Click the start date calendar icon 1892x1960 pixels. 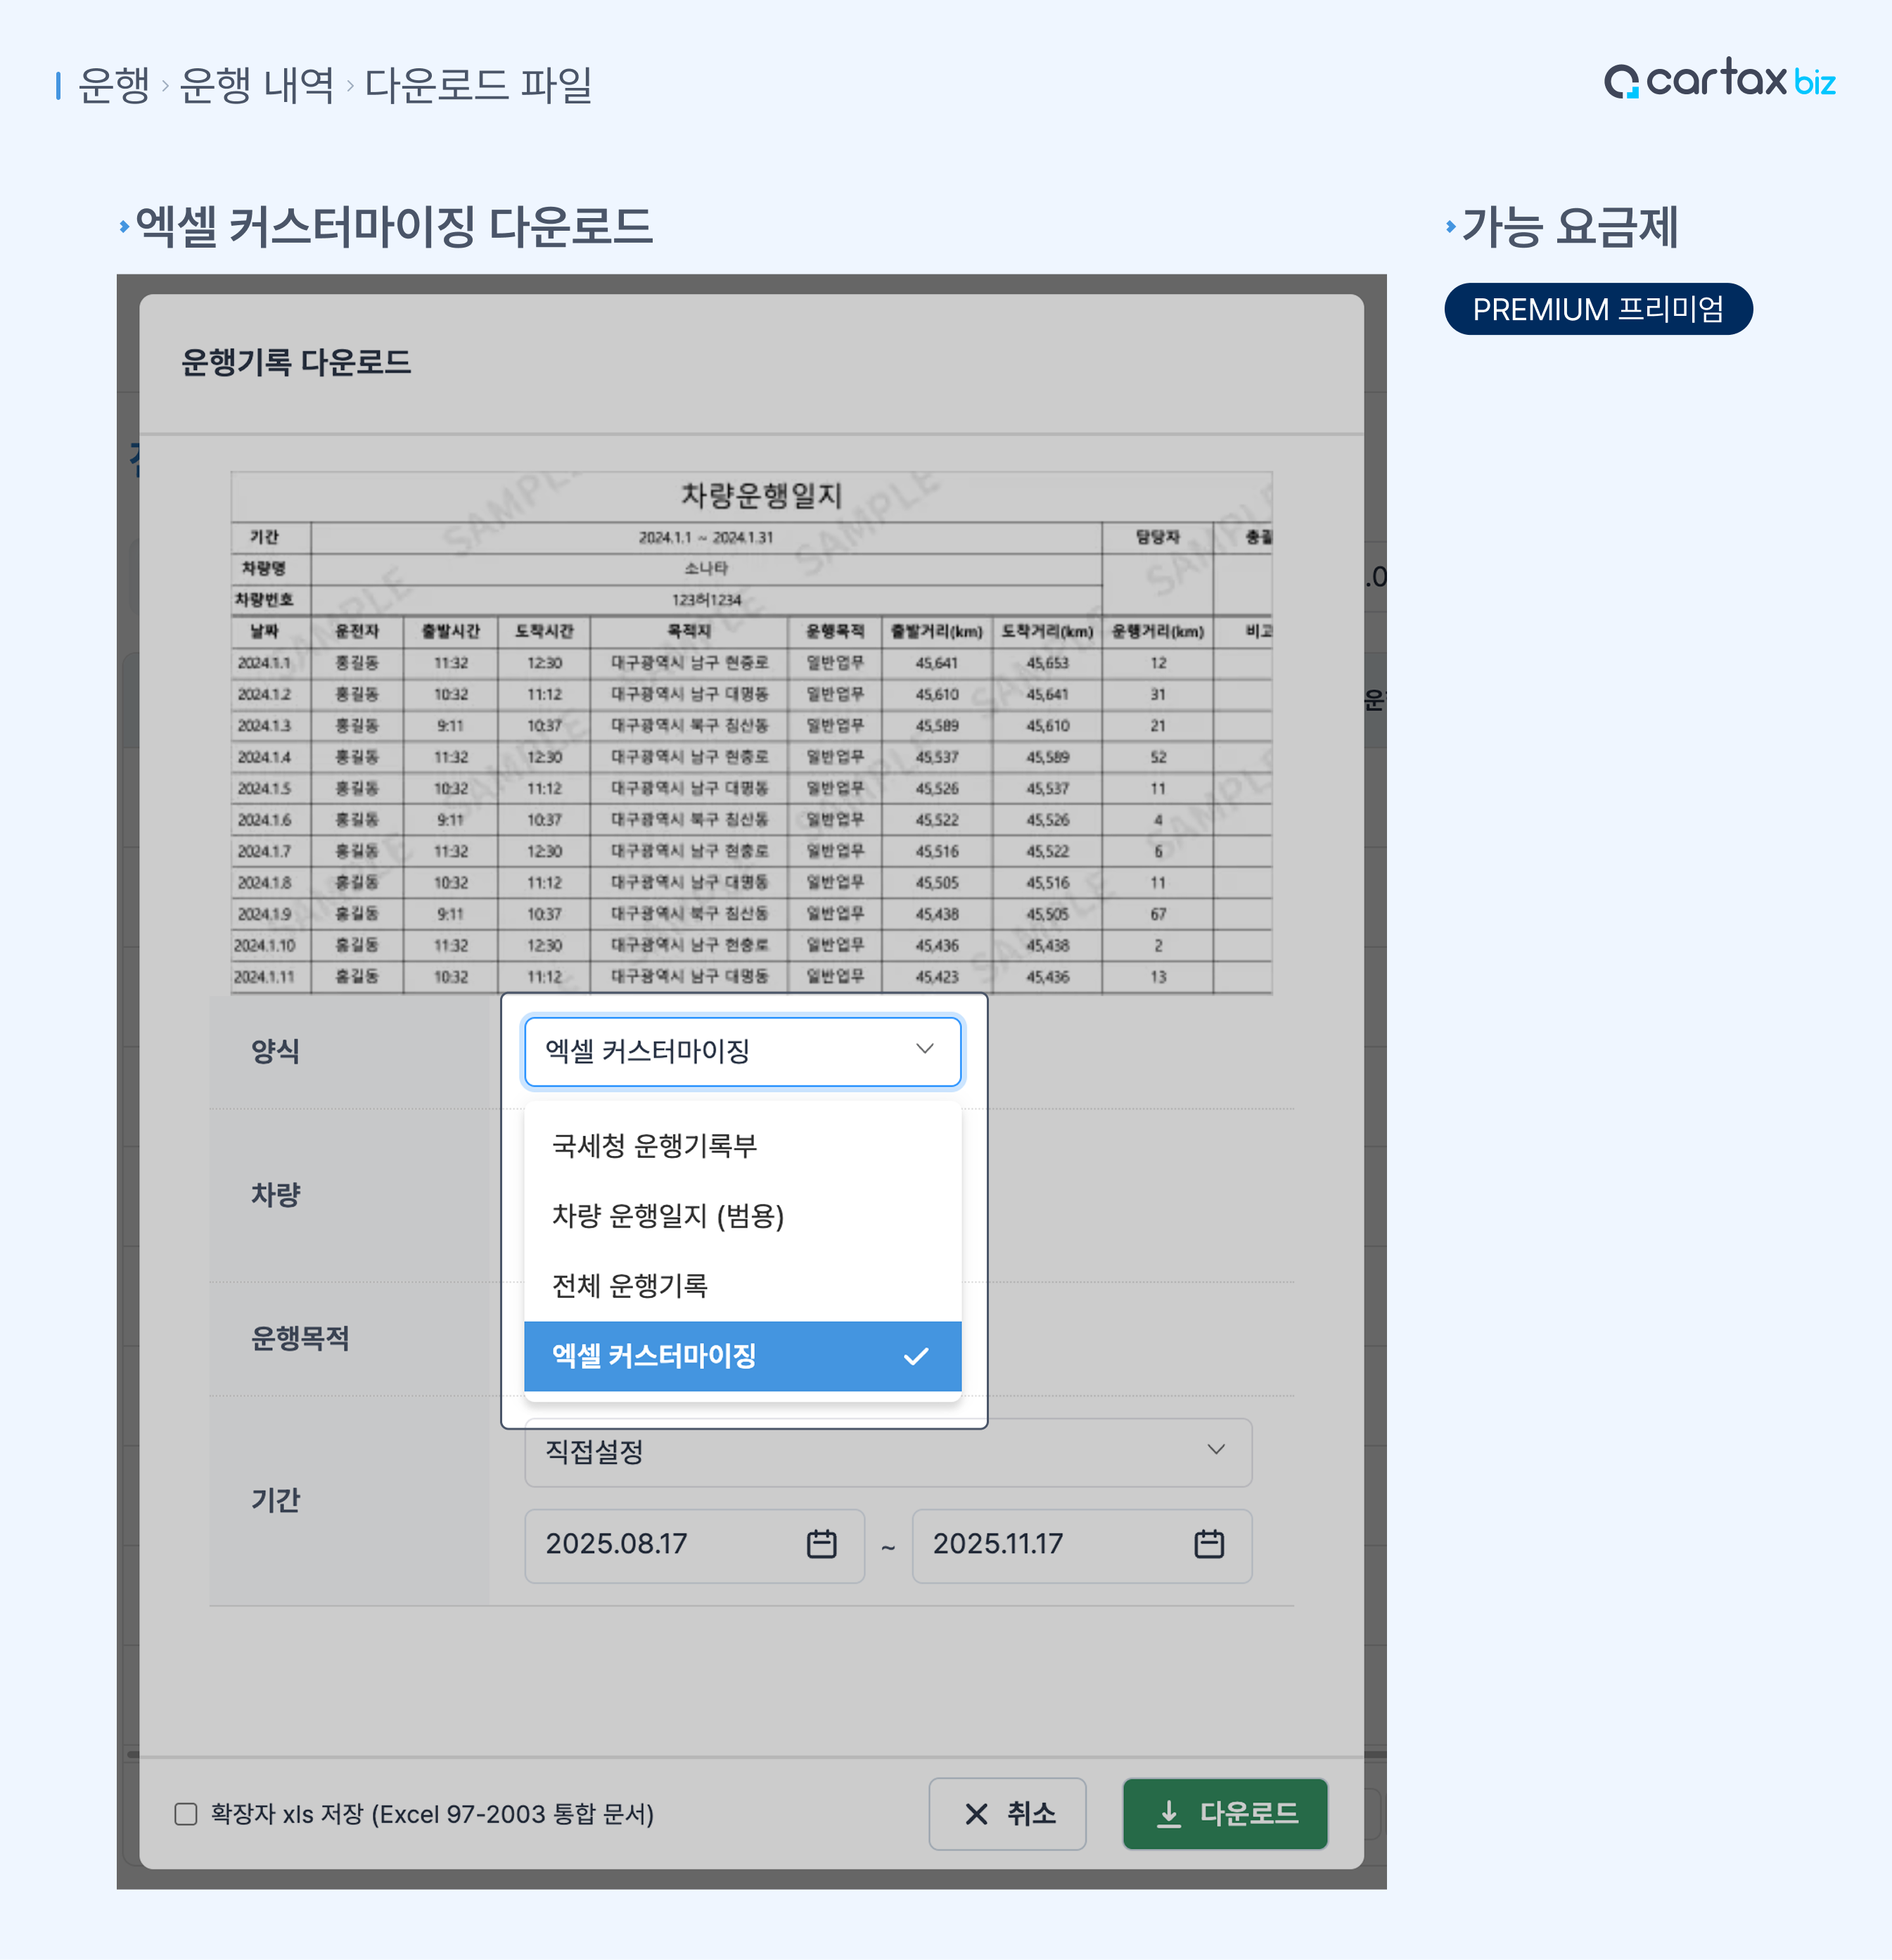click(821, 1544)
